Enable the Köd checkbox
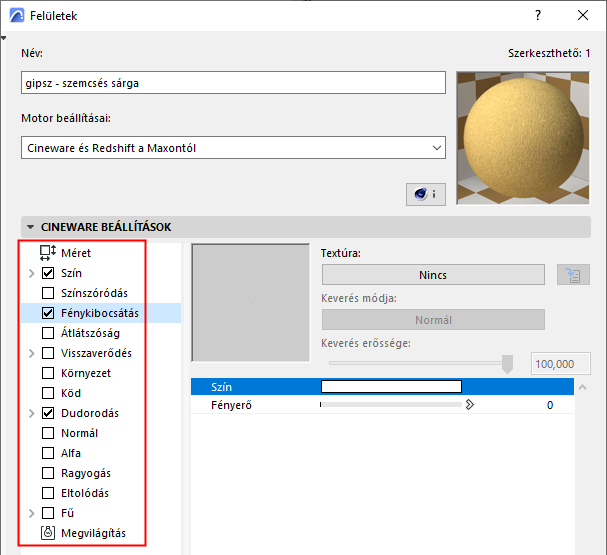The height and width of the screenshot is (555, 607). coord(48,393)
